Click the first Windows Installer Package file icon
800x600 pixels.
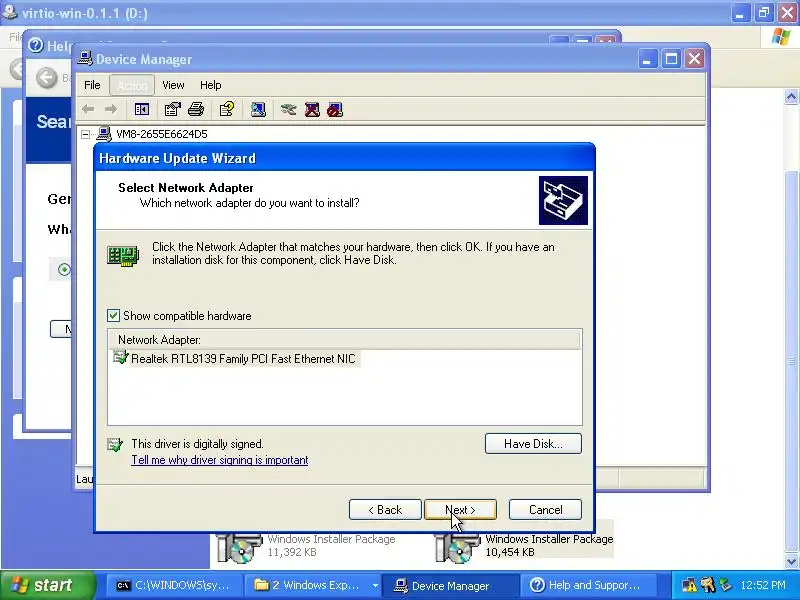click(239, 546)
